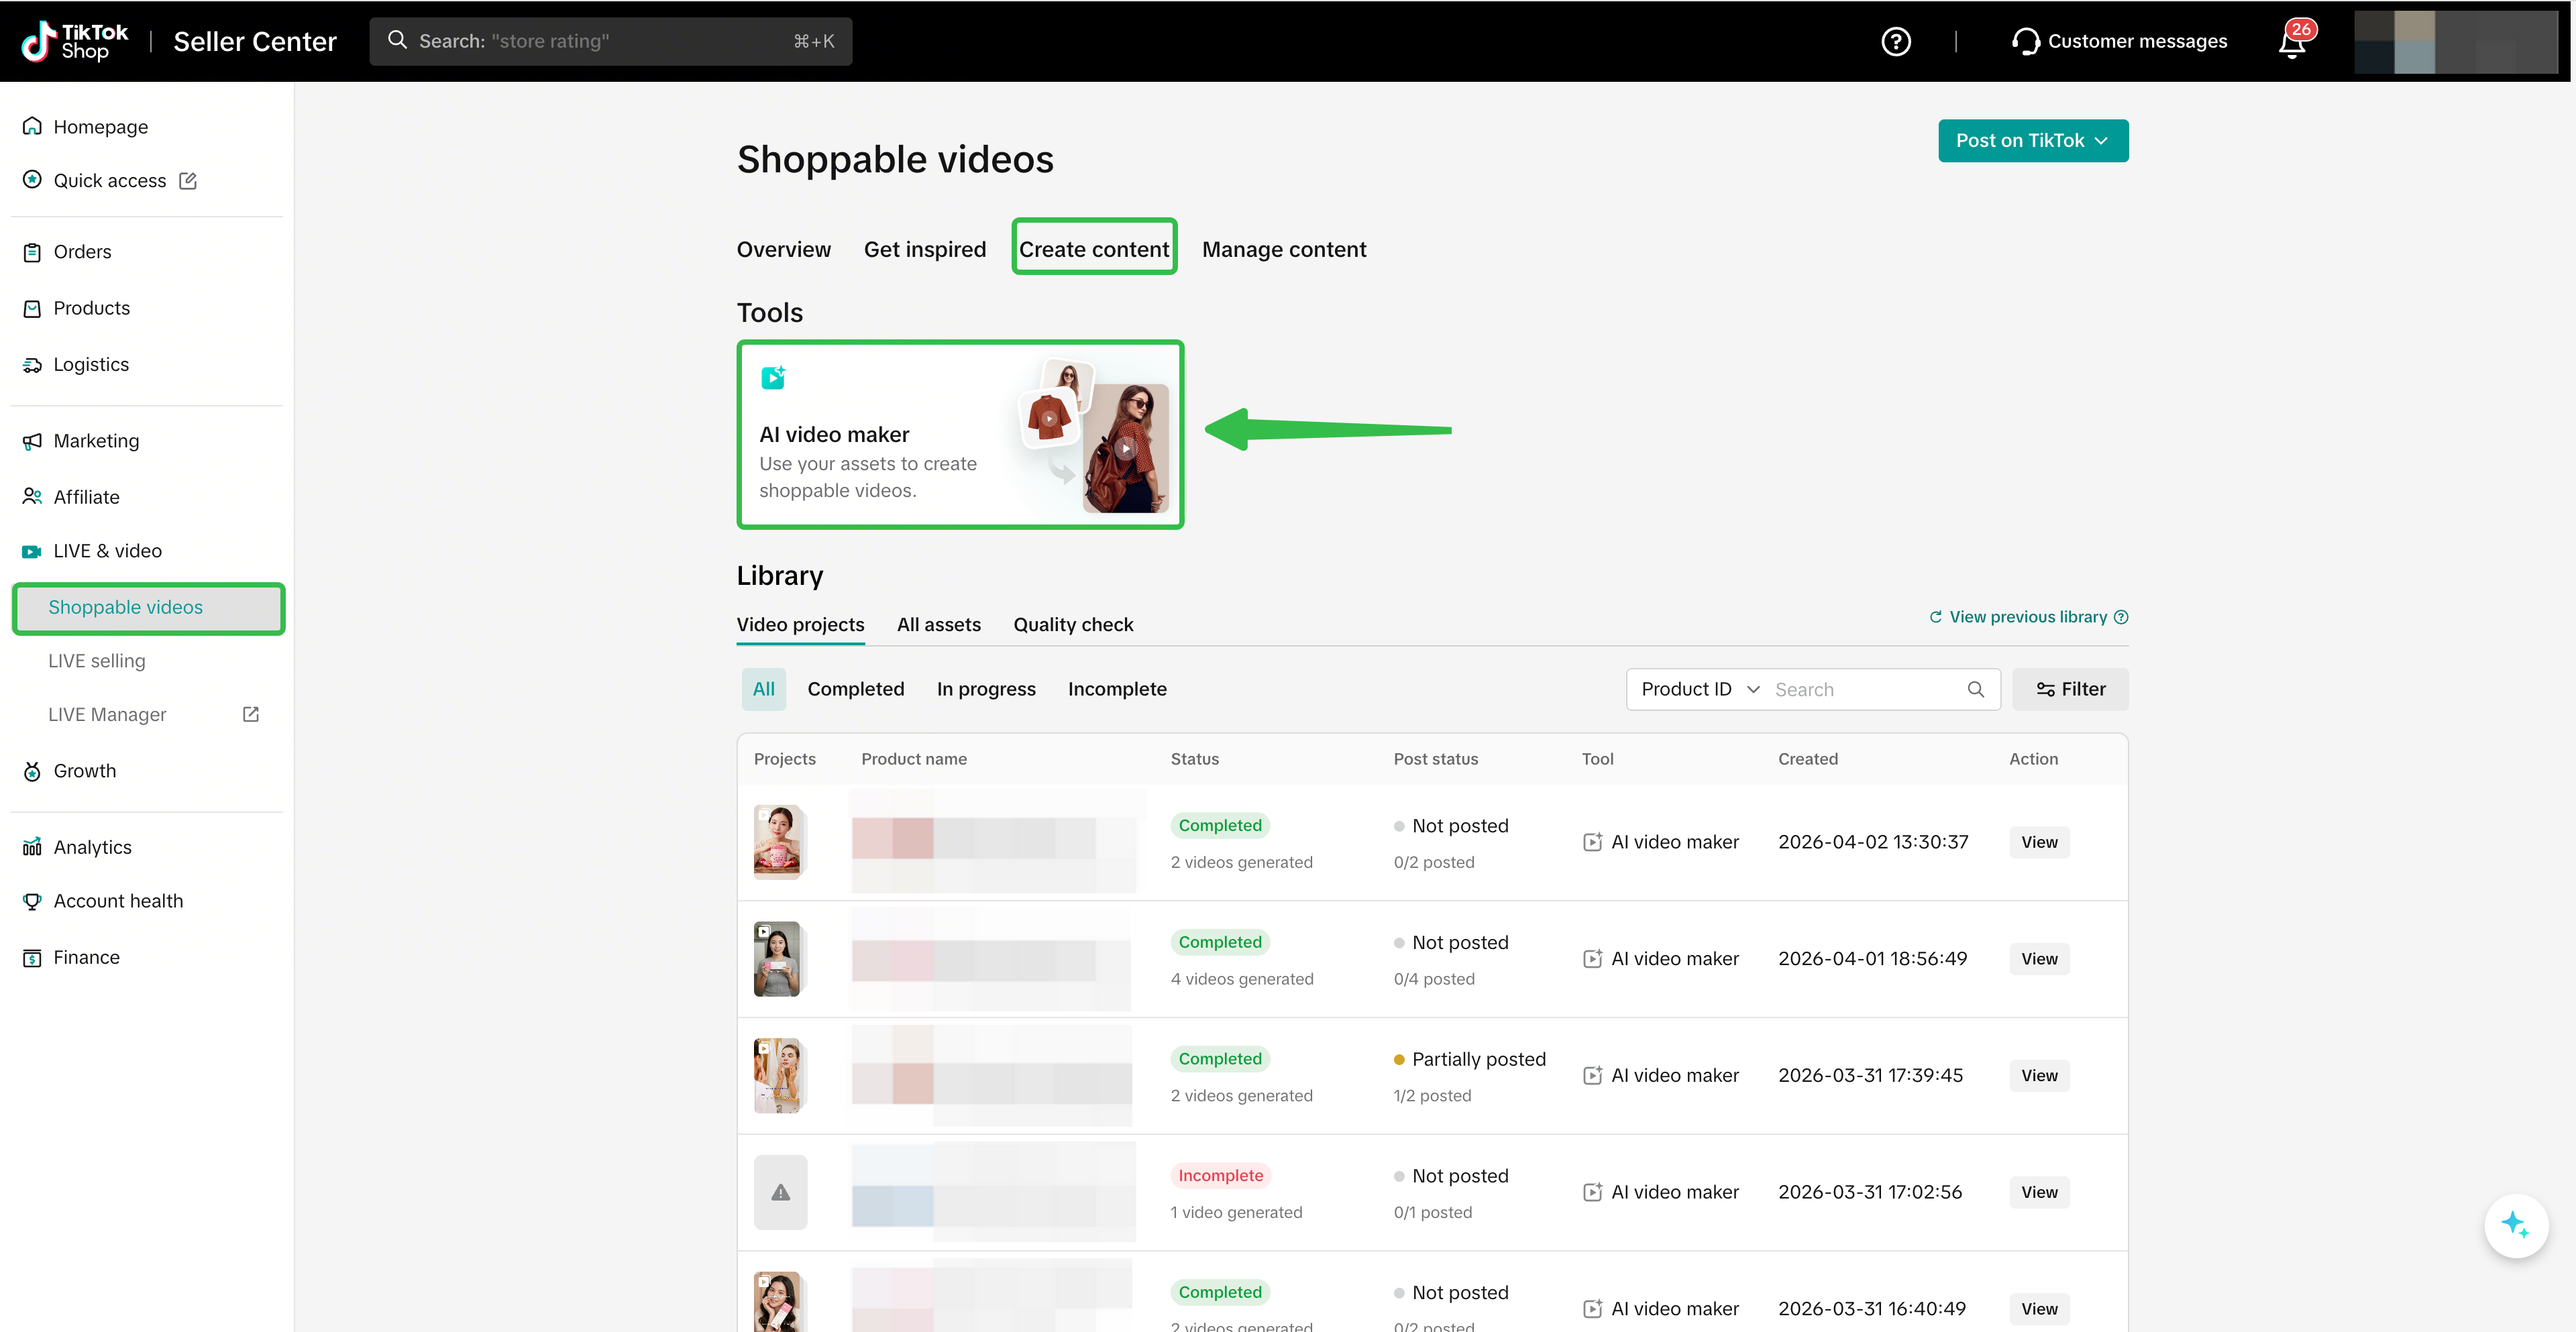Click the library search magnifier icon
Screen dimensions: 2576x1332
coord(1975,689)
